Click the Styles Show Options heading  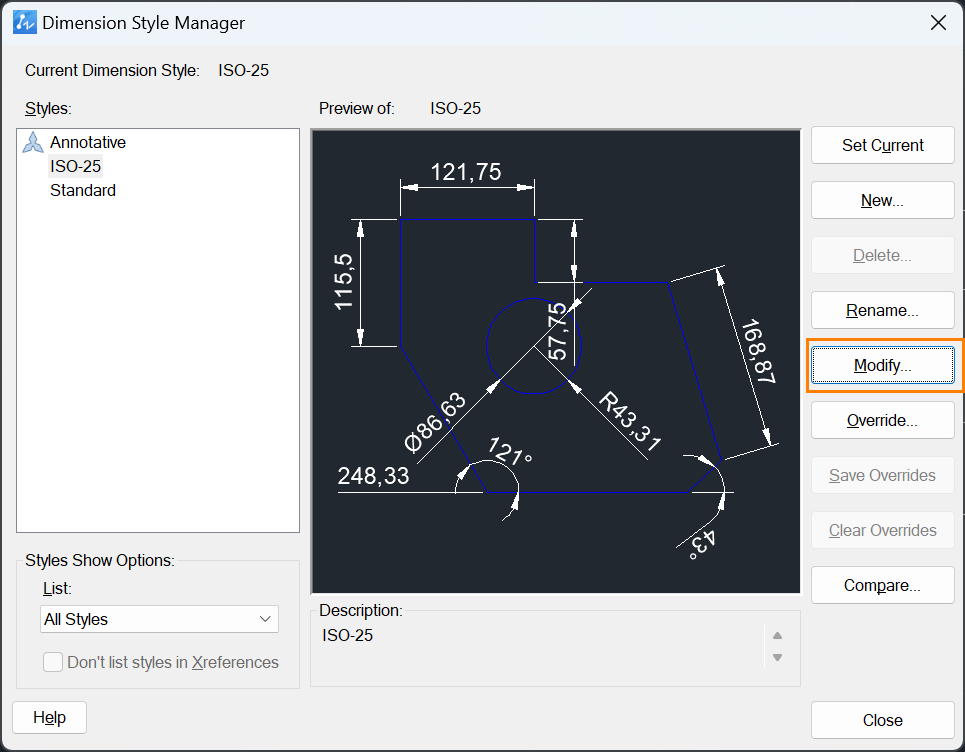(100, 561)
